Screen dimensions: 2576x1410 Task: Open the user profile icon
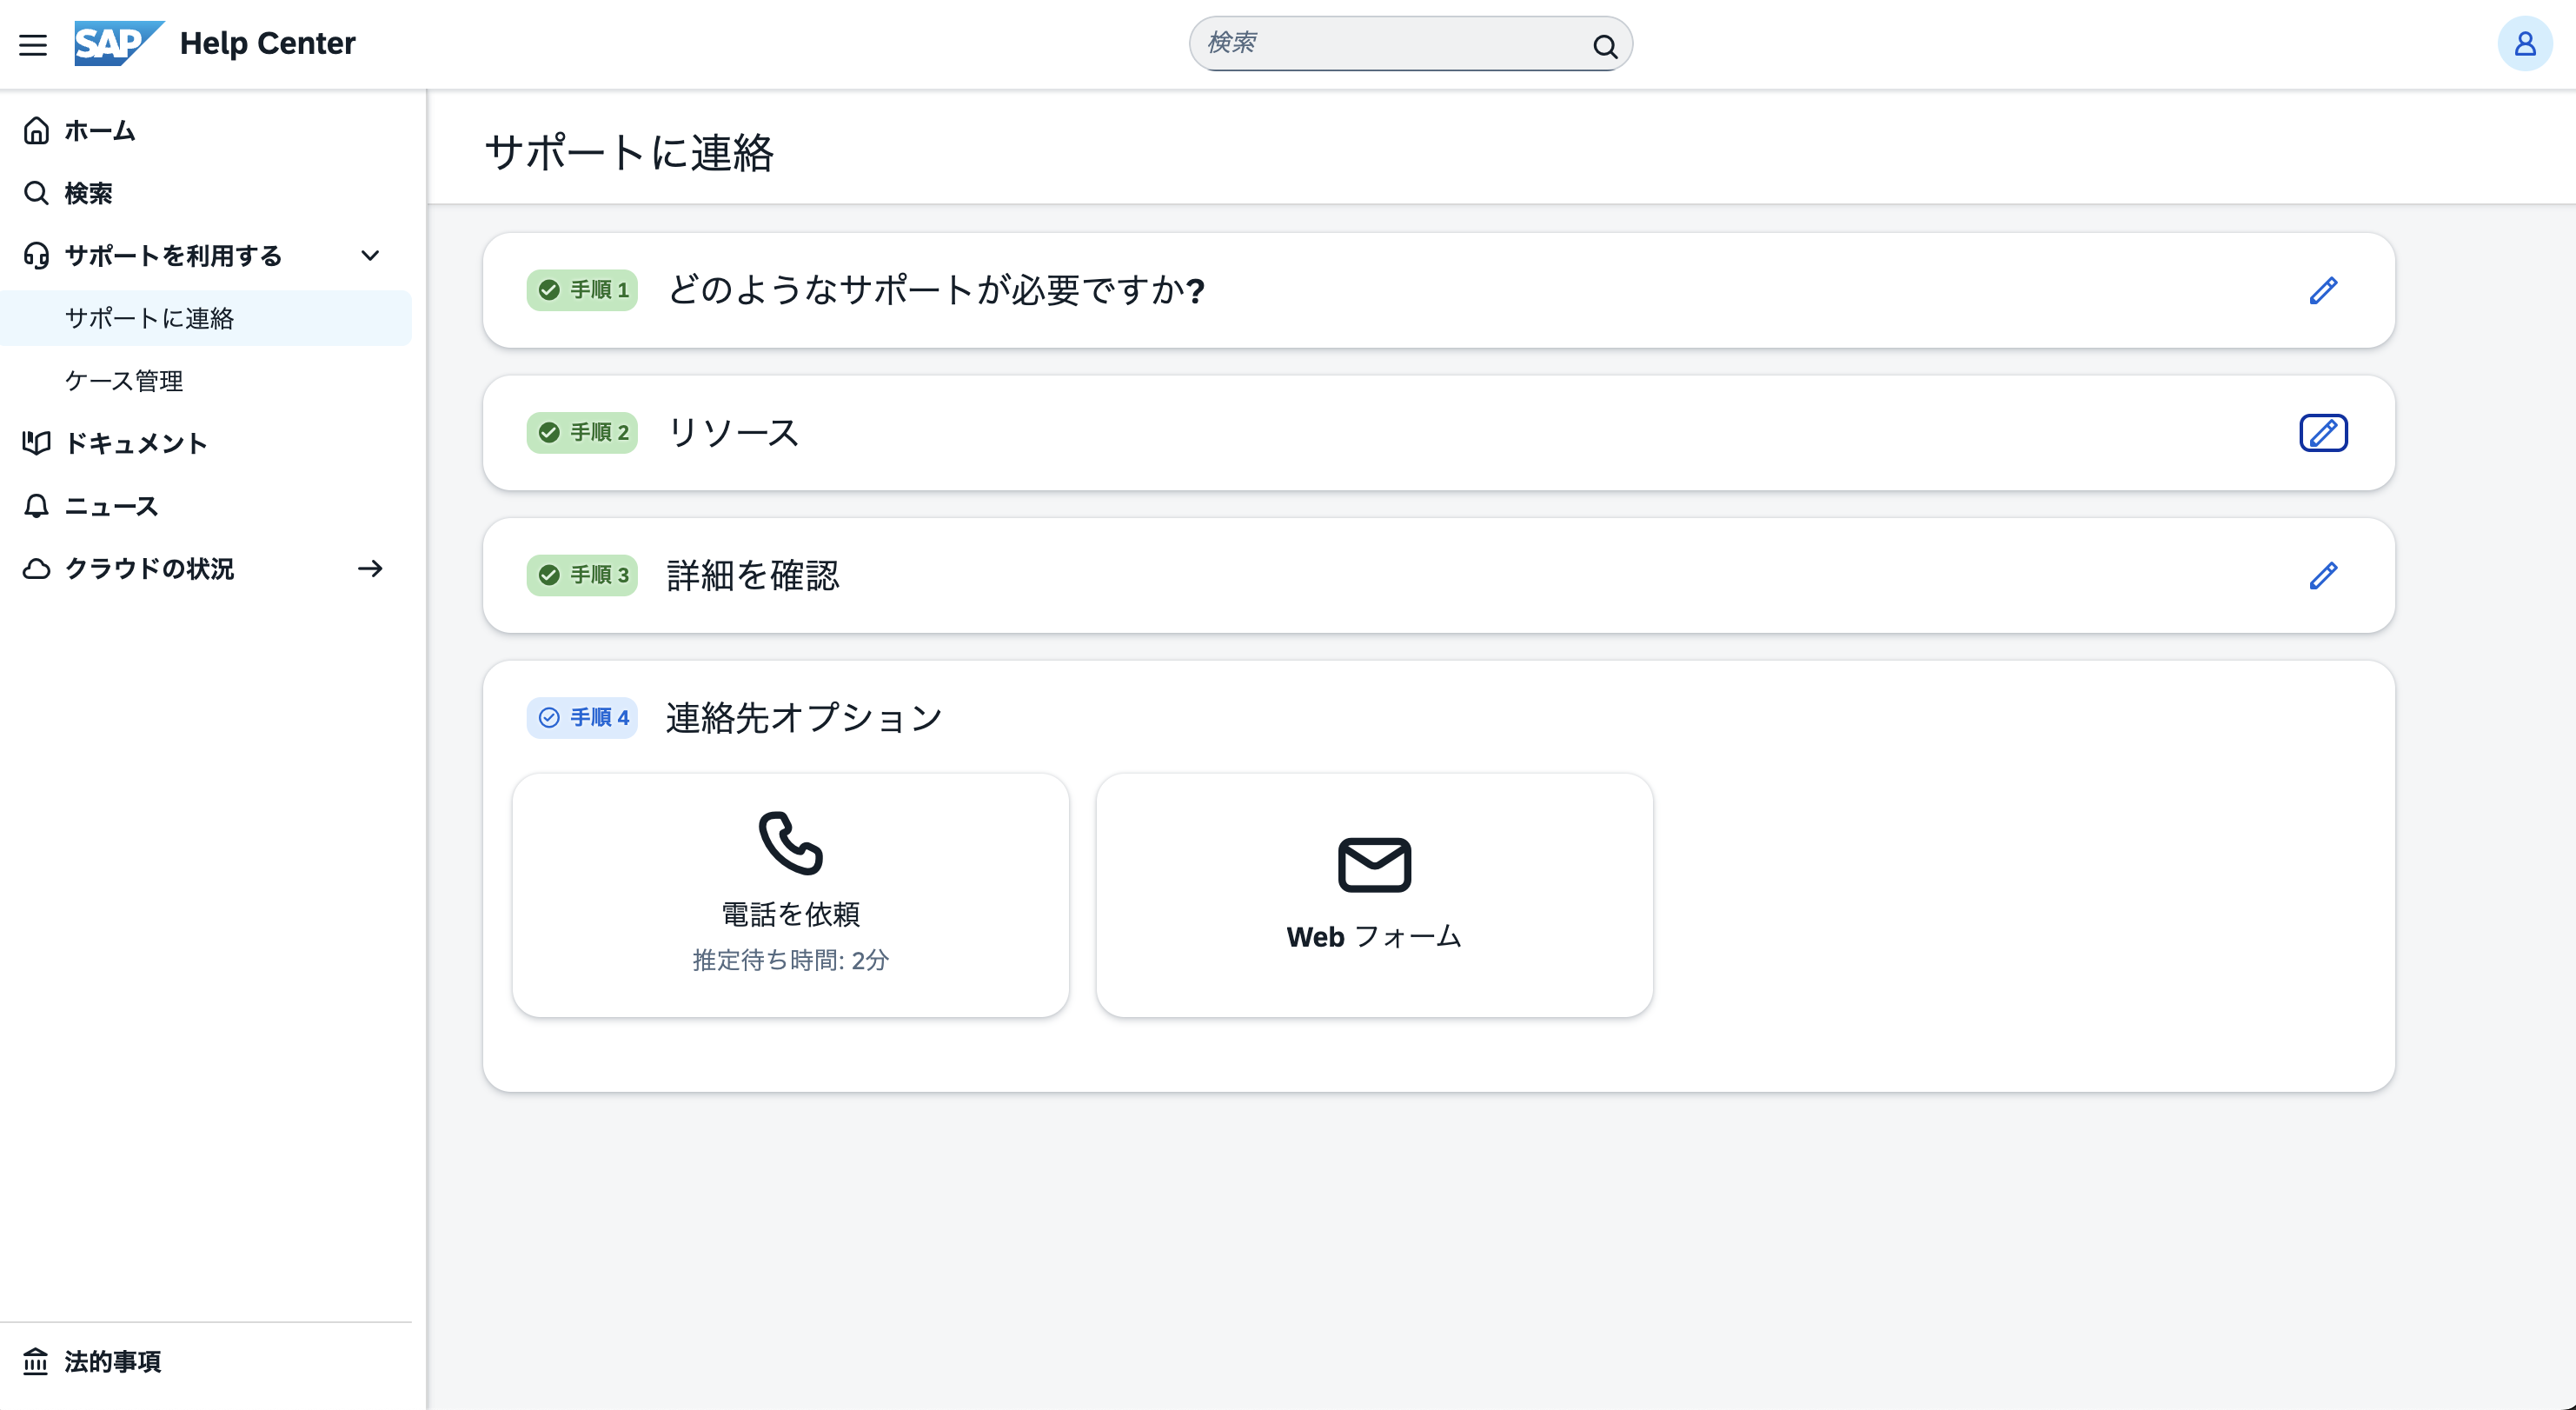[x=2523, y=44]
